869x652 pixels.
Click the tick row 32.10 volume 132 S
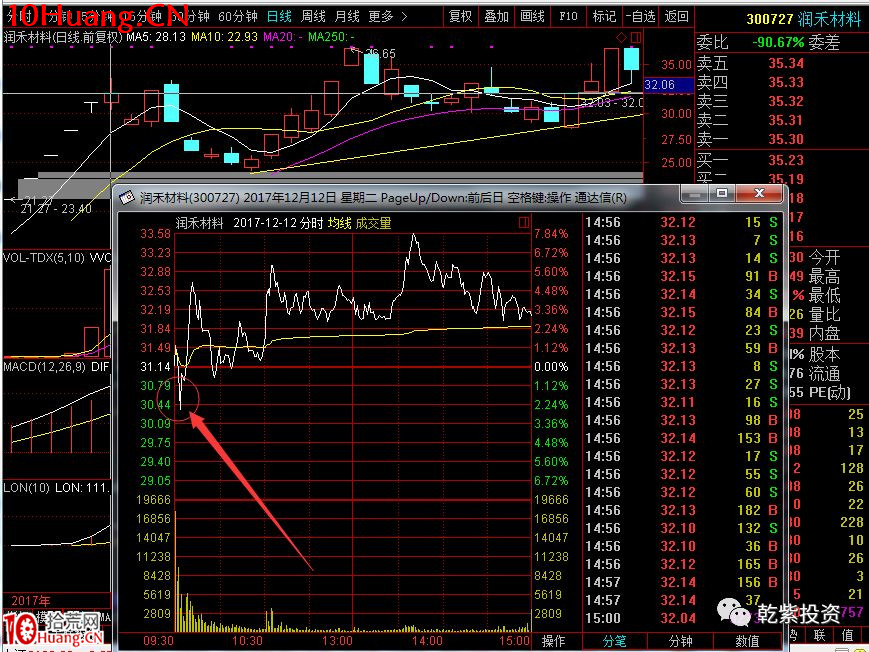point(682,528)
